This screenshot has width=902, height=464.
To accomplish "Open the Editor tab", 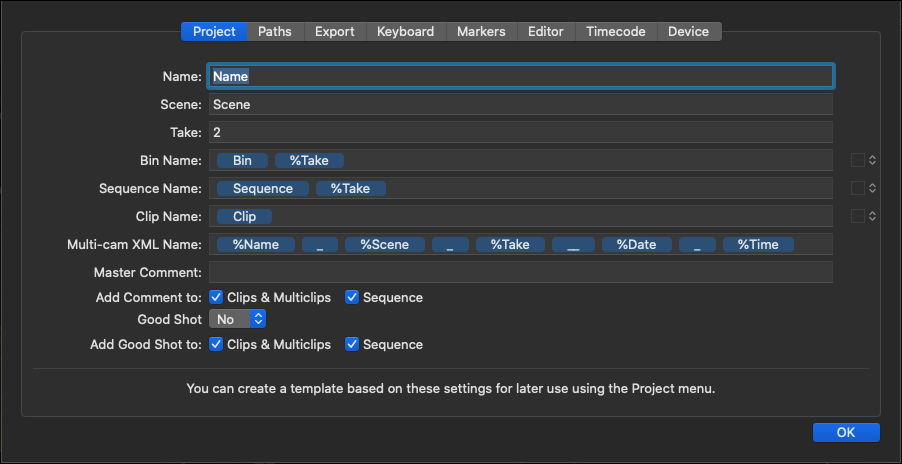I will pyautogui.click(x=546, y=32).
